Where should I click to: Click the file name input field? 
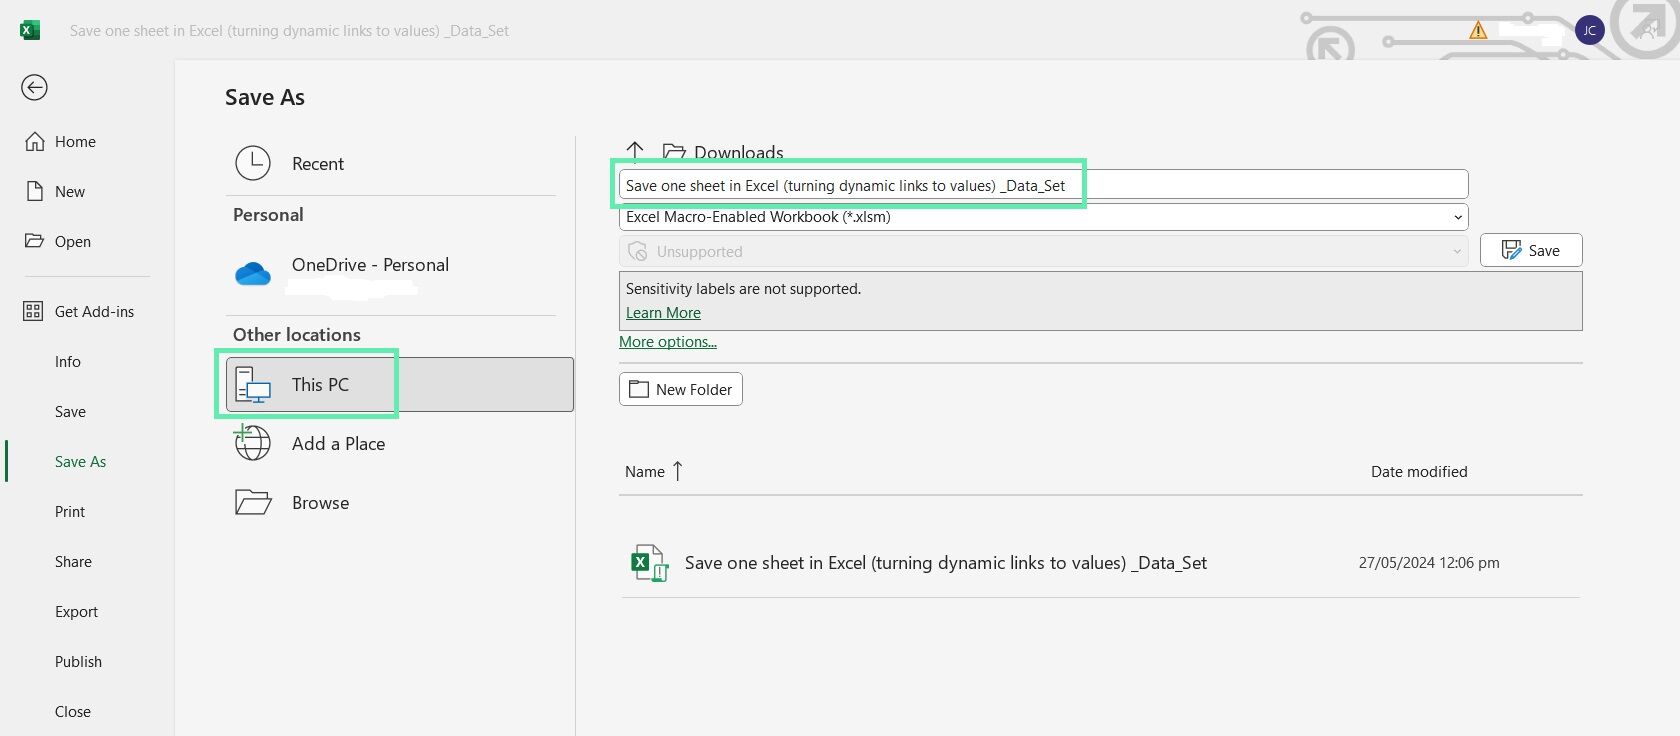point(1043,185)
